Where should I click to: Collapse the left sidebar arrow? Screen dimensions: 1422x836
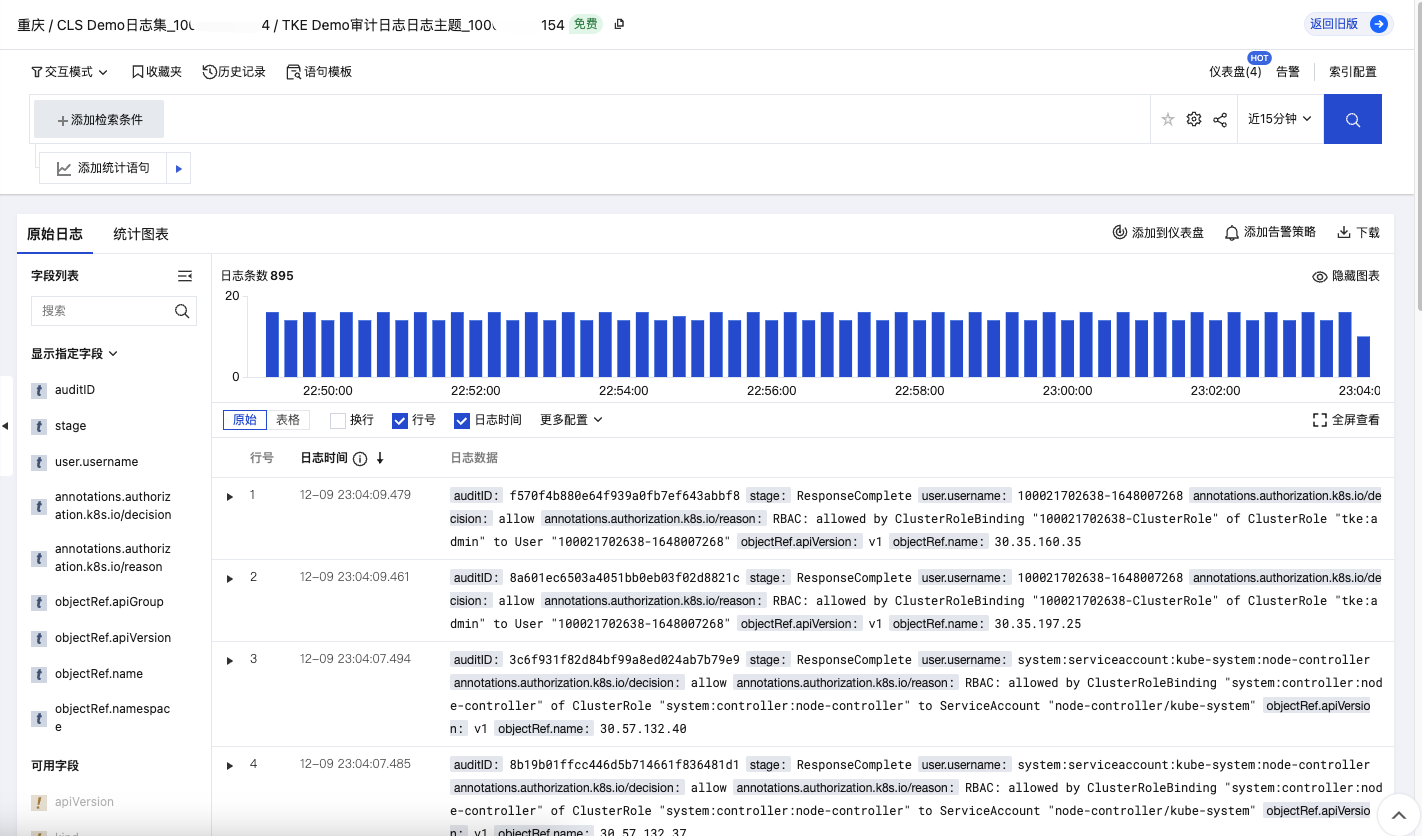[5, 426]
